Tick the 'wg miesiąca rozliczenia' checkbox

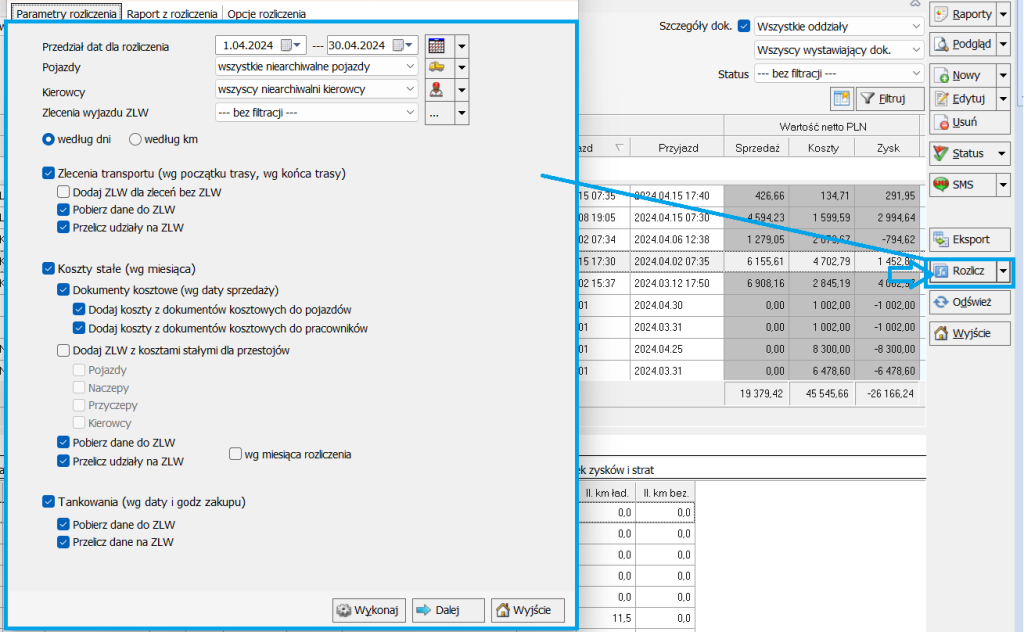[236, 454]
